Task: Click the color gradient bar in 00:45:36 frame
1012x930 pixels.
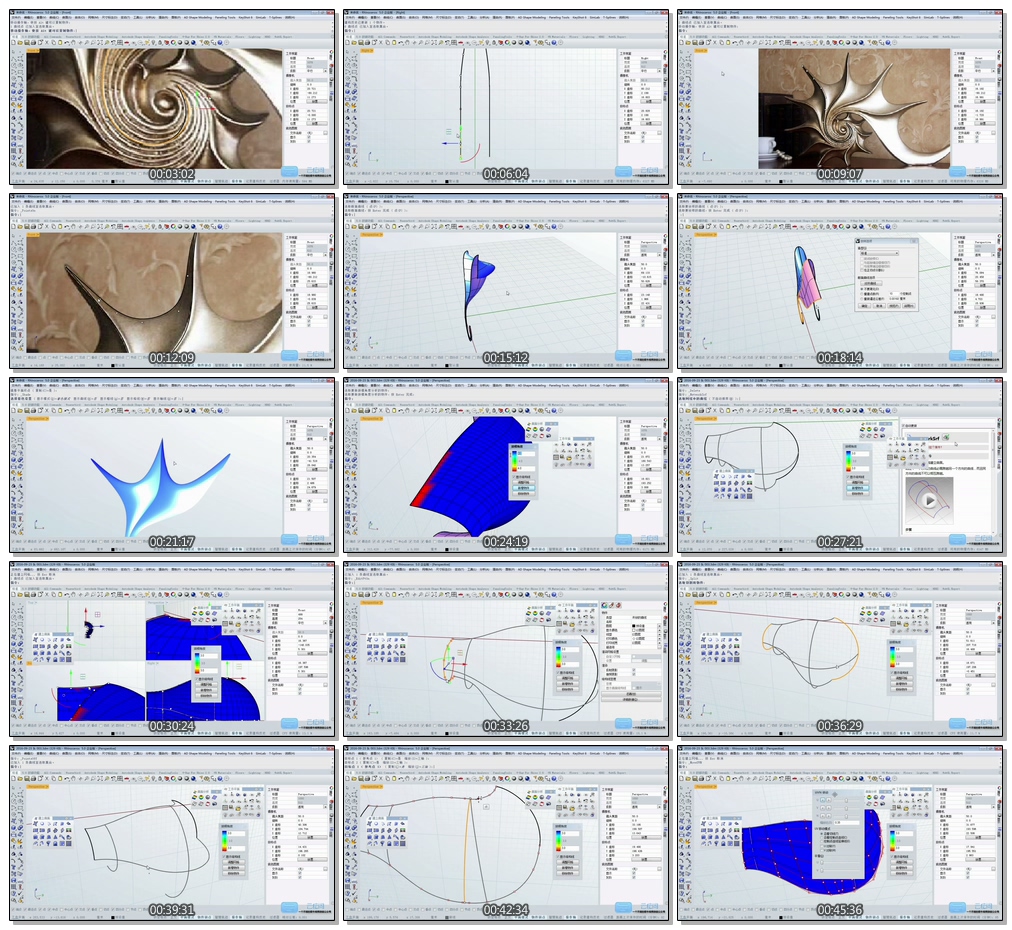Action: [892, 840]
